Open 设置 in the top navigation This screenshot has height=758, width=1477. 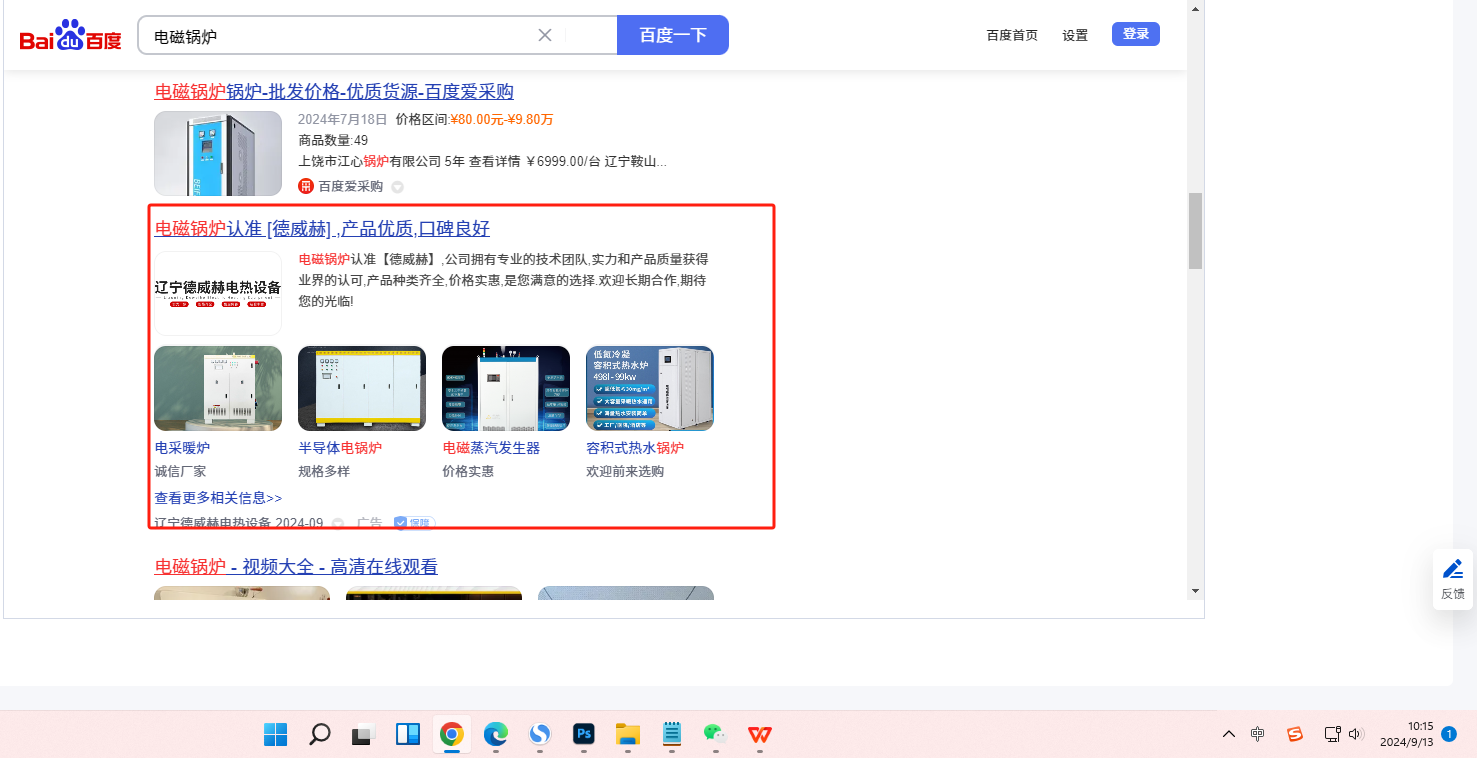(1075, 35)
